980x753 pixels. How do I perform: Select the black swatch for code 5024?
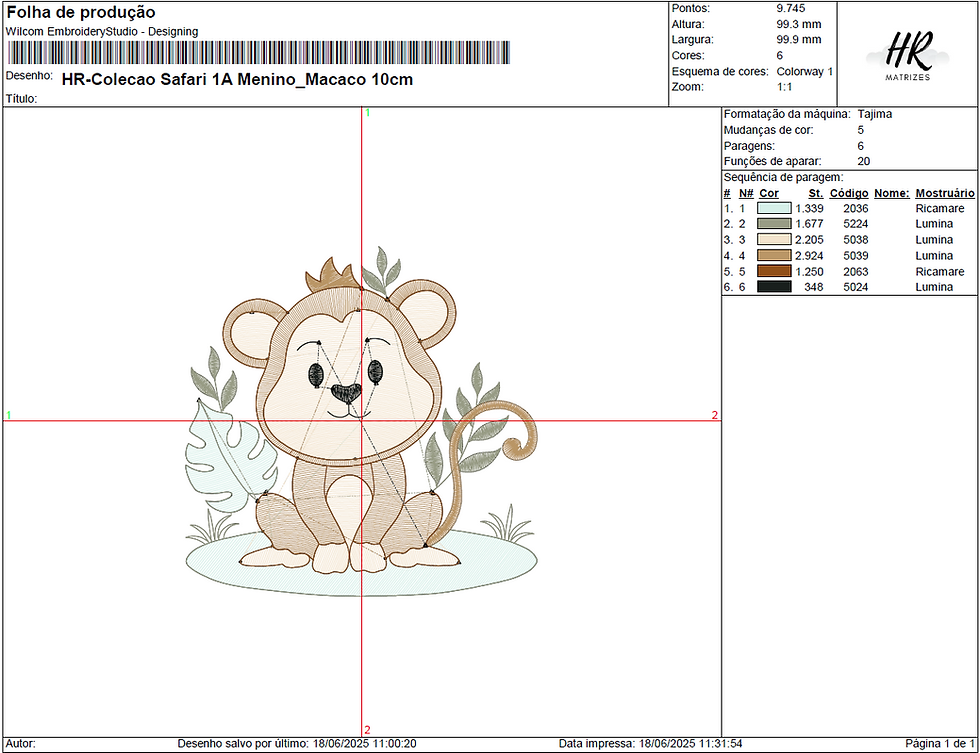(774, 287)
